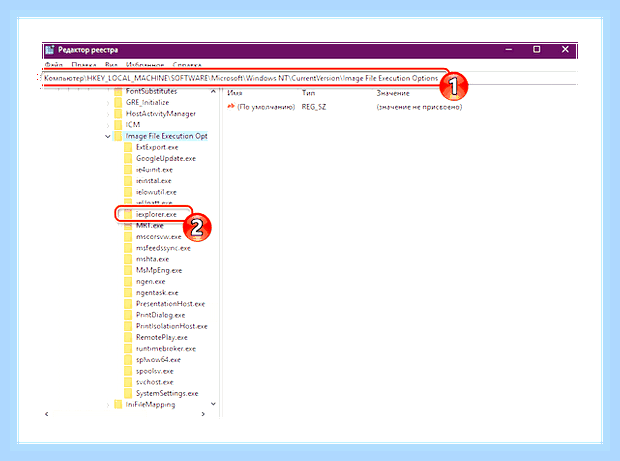Click the REG_SZ type cell
620x461 pixels.
coord(314,107)
